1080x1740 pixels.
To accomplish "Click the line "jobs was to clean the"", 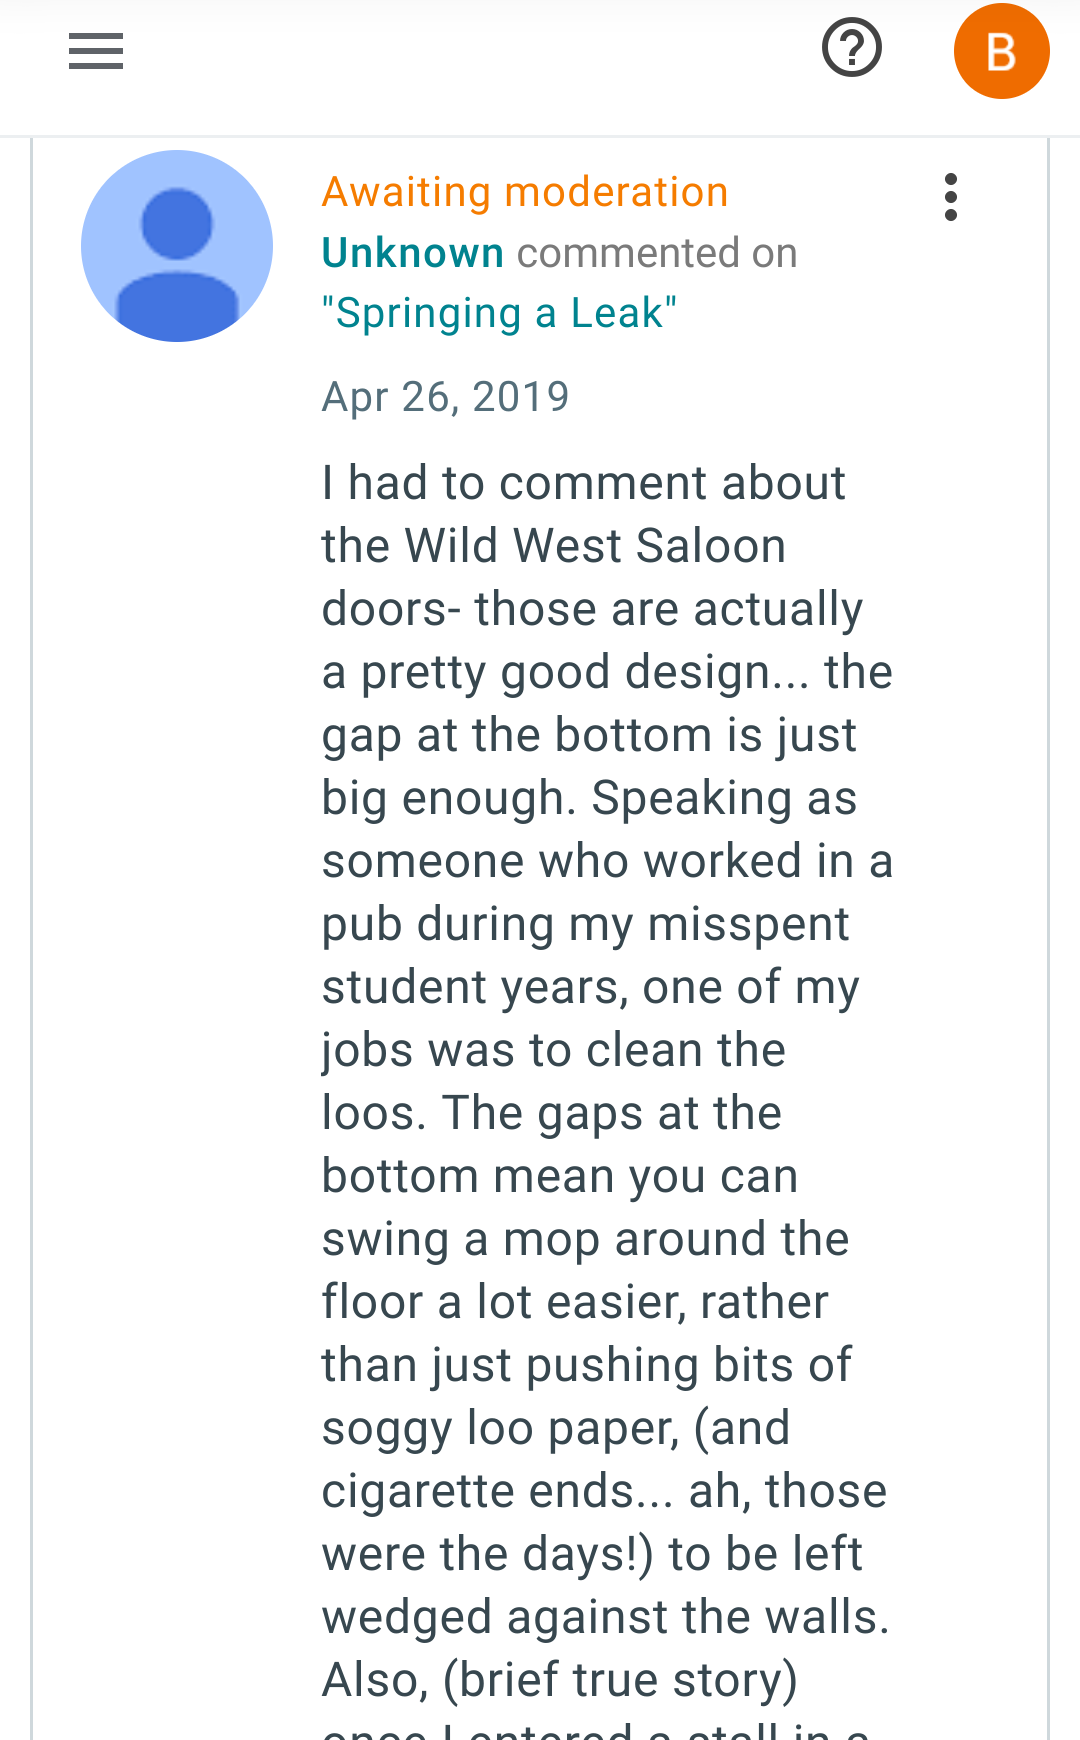I will (x=554, y=1050).
